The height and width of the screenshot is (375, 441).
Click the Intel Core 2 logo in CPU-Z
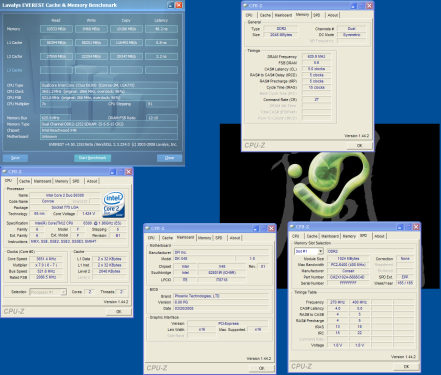click(114, 204)
